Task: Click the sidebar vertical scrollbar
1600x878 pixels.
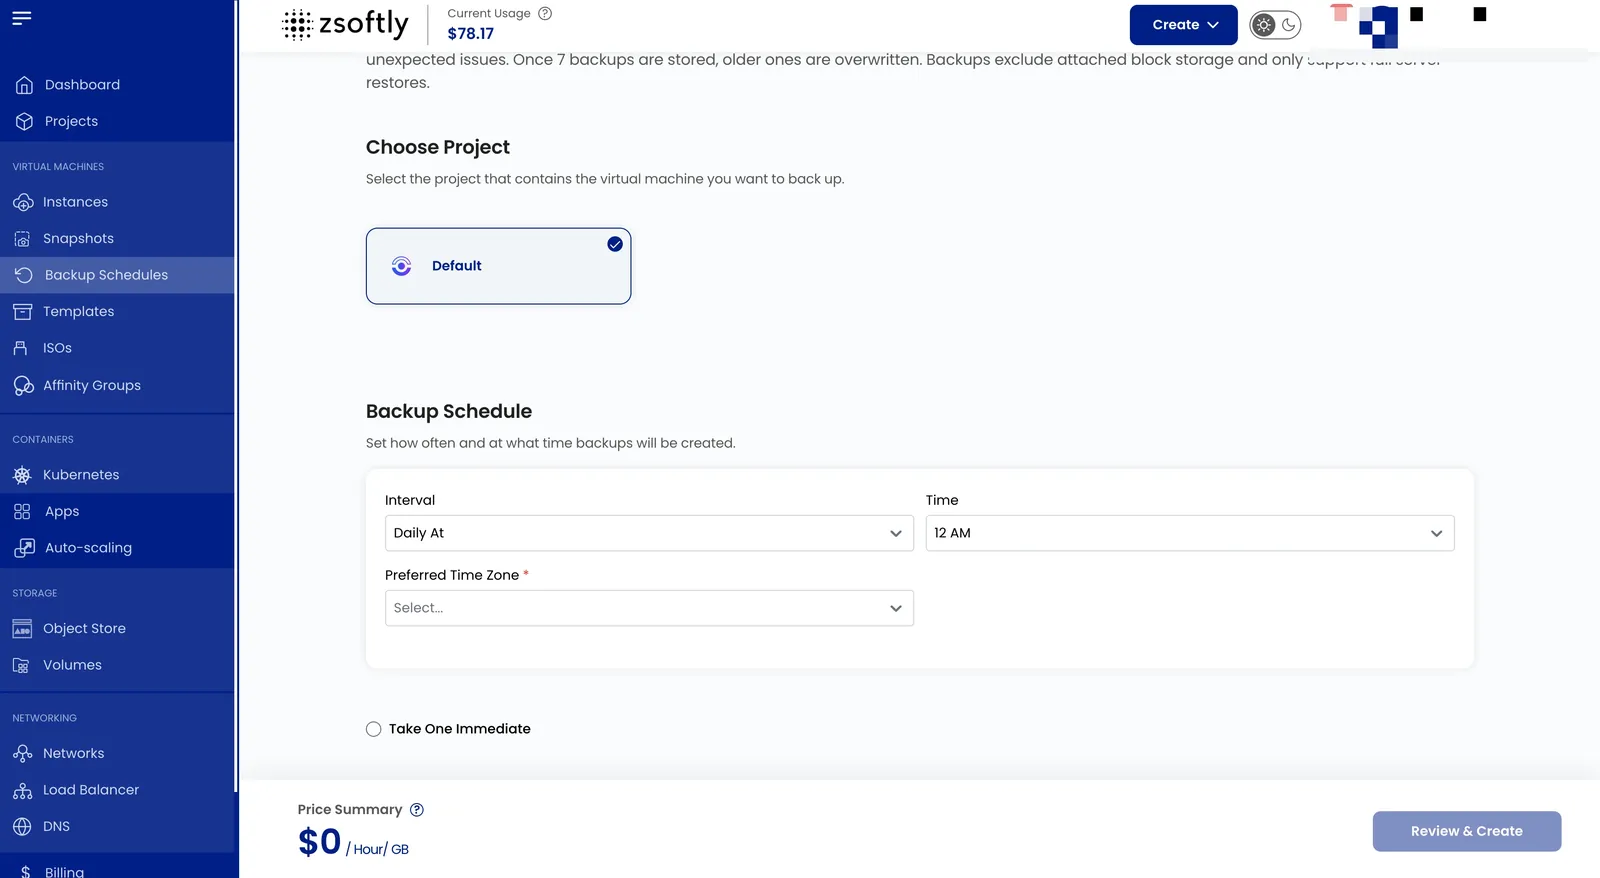Action: [x=236, y=395]
